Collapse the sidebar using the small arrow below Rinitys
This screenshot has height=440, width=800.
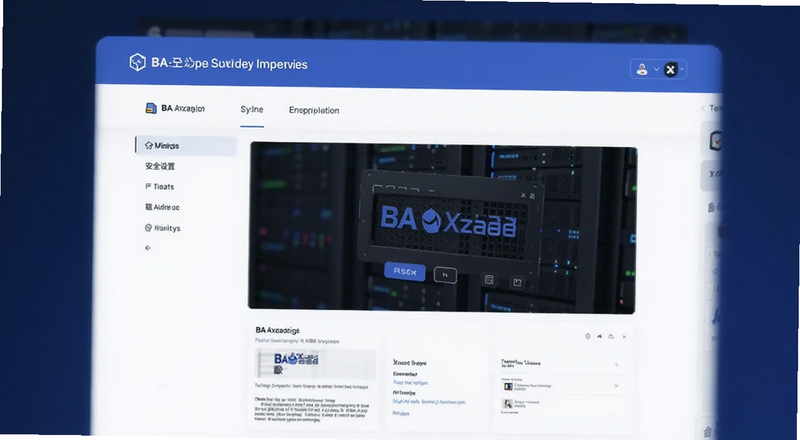pos(148,248)
